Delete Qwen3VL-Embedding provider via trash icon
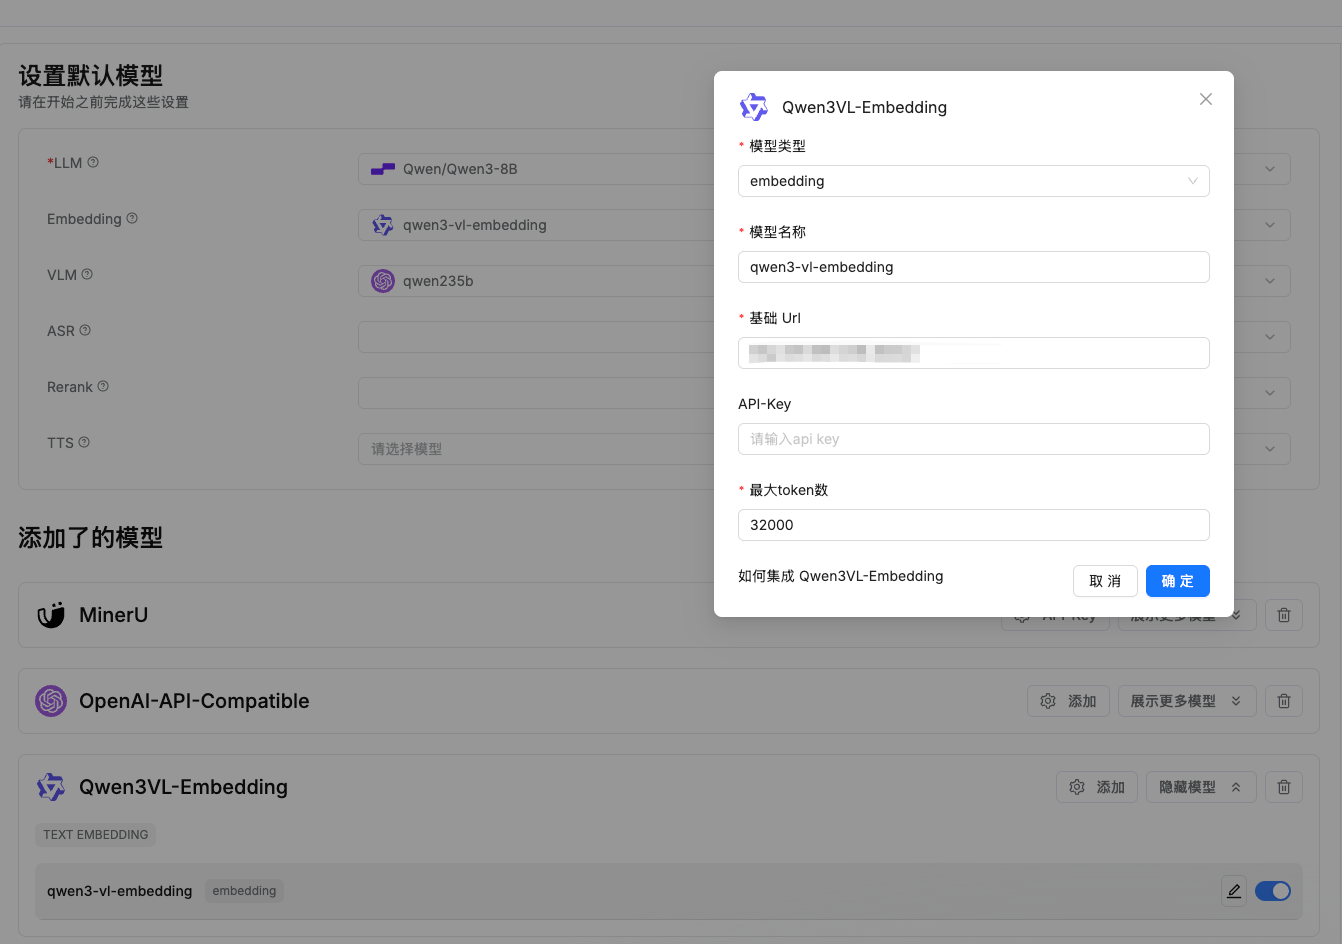Screen dimensions: 1342x944 1283,787
